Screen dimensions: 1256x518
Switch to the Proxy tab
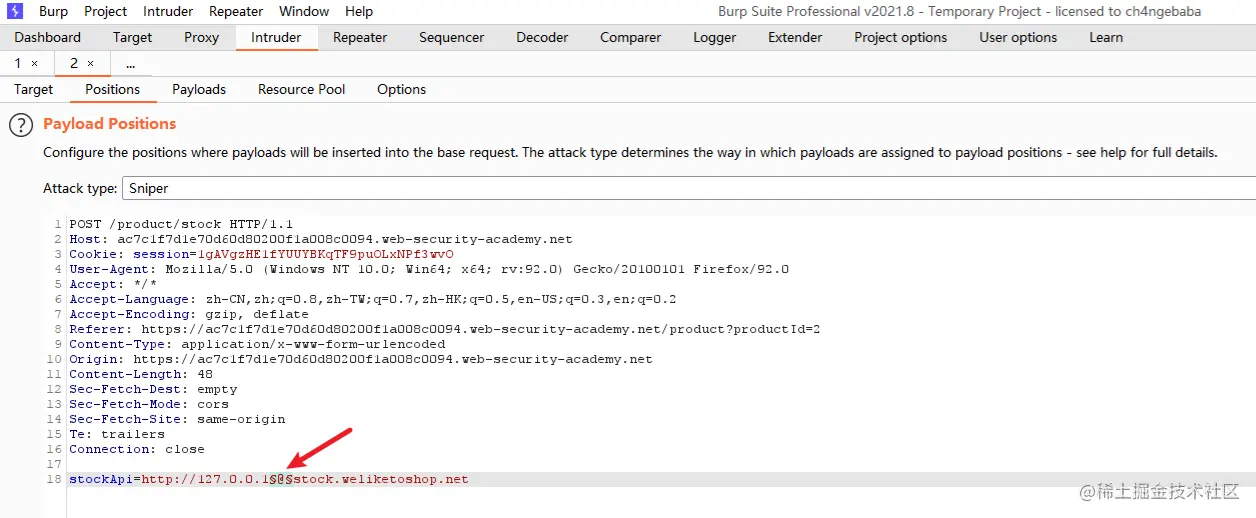click(201, 37)
